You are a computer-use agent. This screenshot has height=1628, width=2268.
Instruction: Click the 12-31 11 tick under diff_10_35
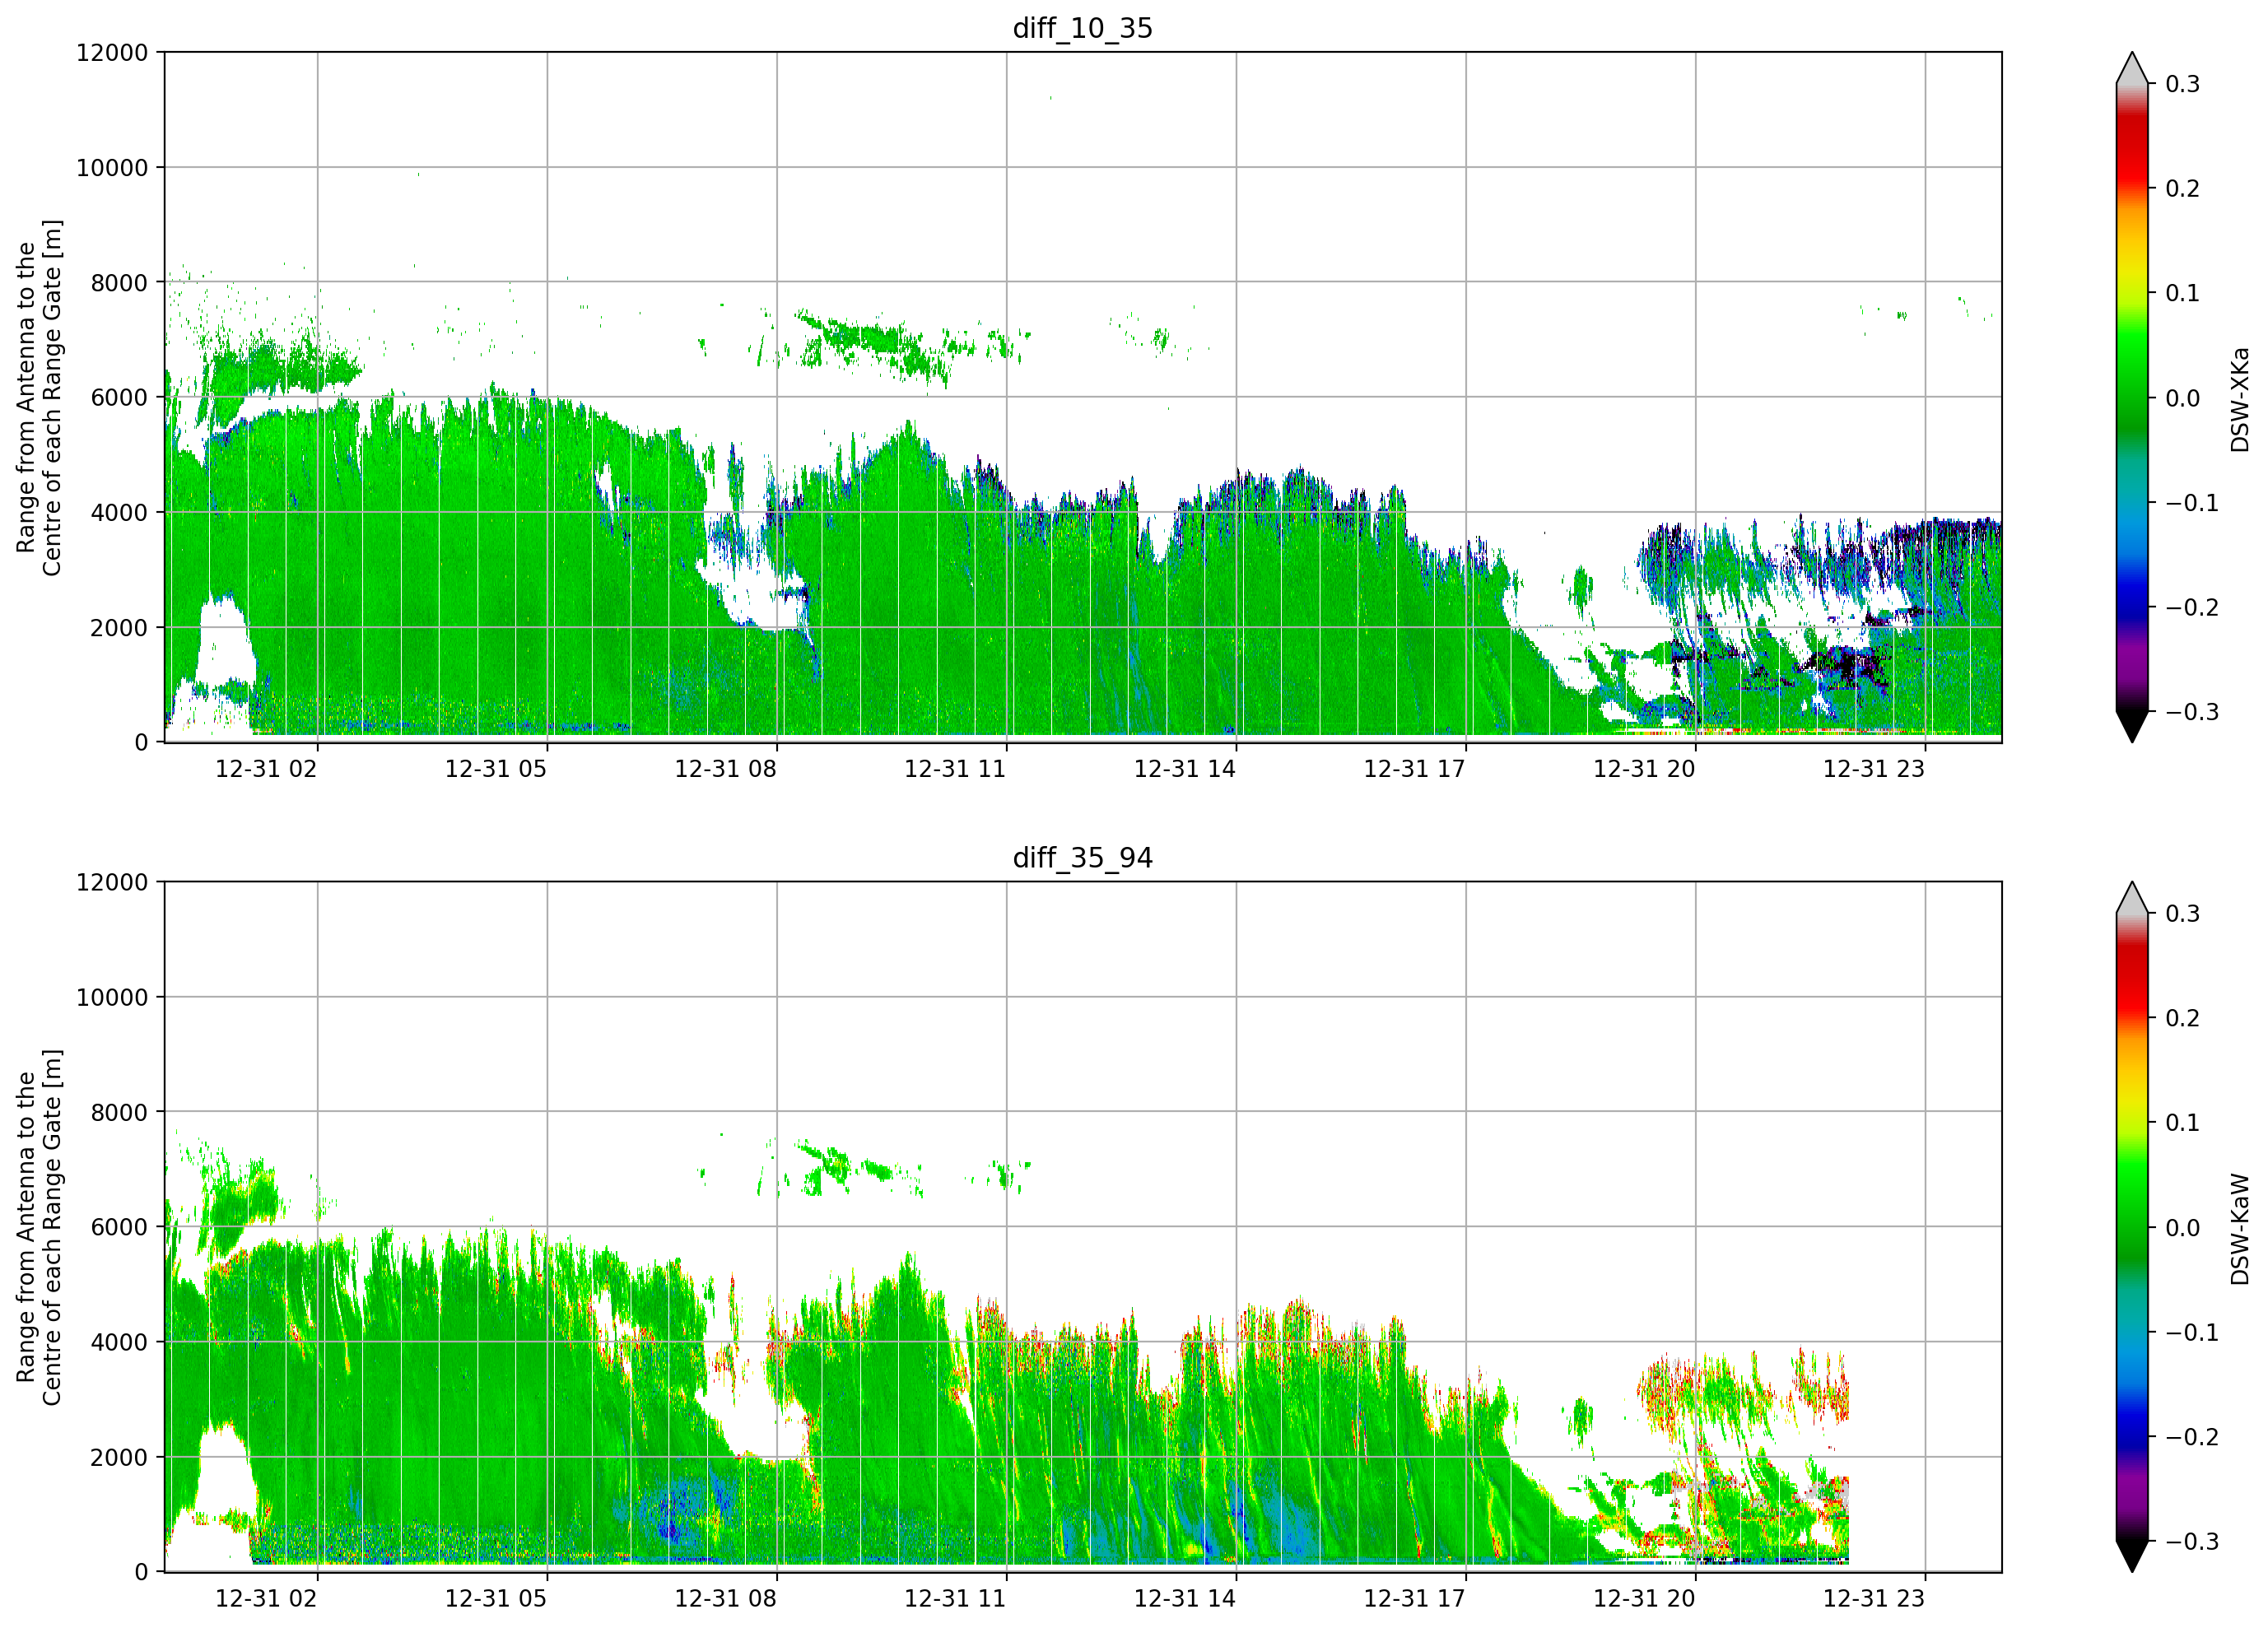pyautogui.click(x=955, y=769)
